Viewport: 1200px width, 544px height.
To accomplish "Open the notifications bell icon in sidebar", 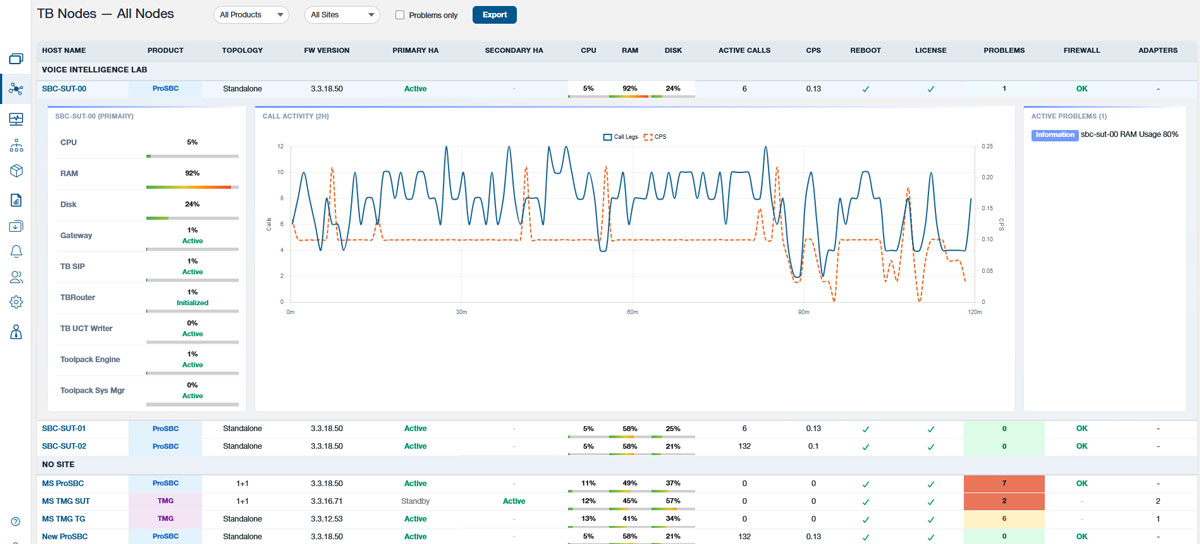I will click(16, 251).
